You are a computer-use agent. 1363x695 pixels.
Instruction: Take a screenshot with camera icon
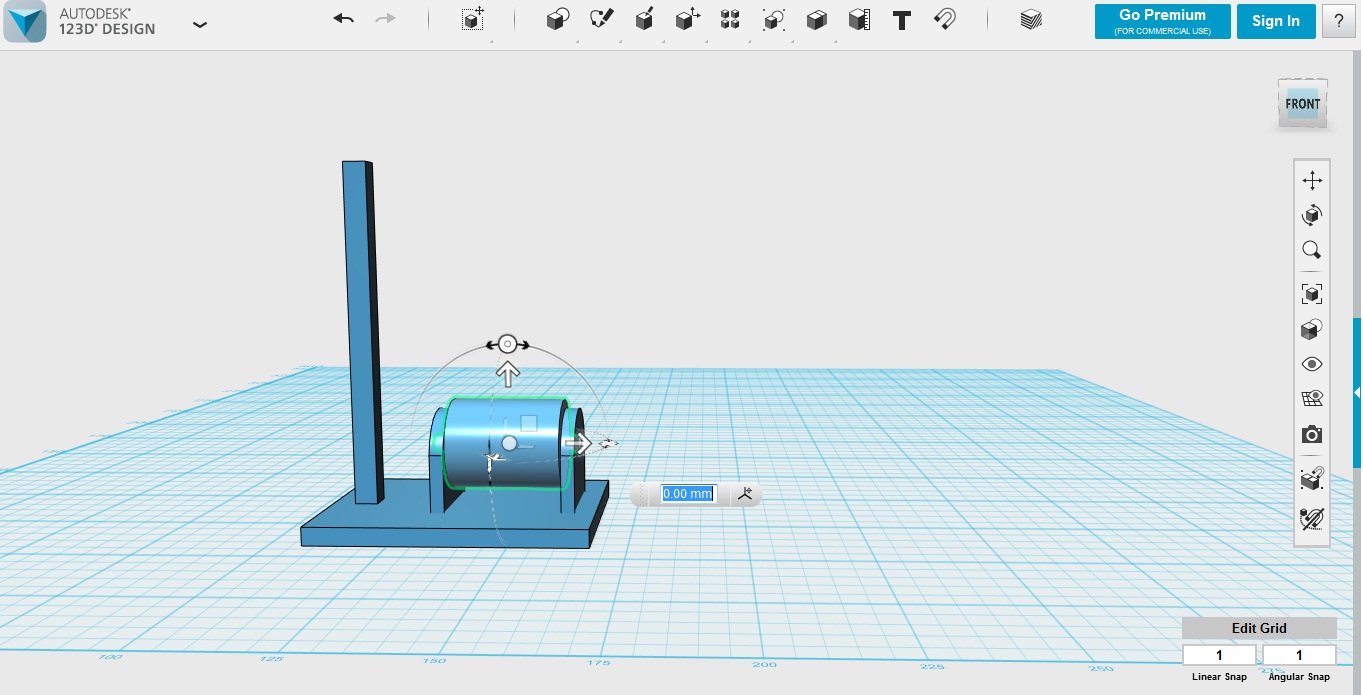[1312, 435]
